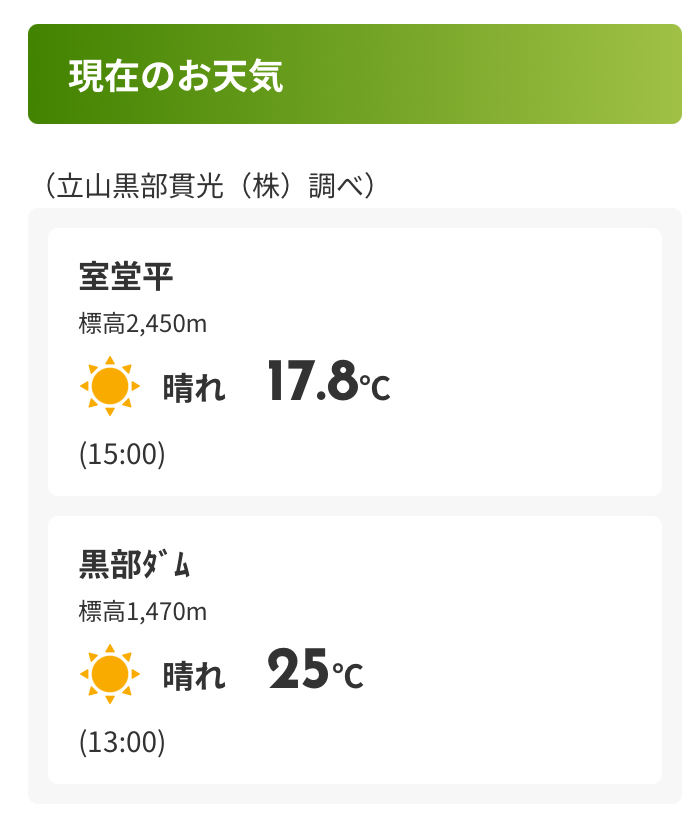
Task: Click the (15:00) observation time
Action: point(122,454)
